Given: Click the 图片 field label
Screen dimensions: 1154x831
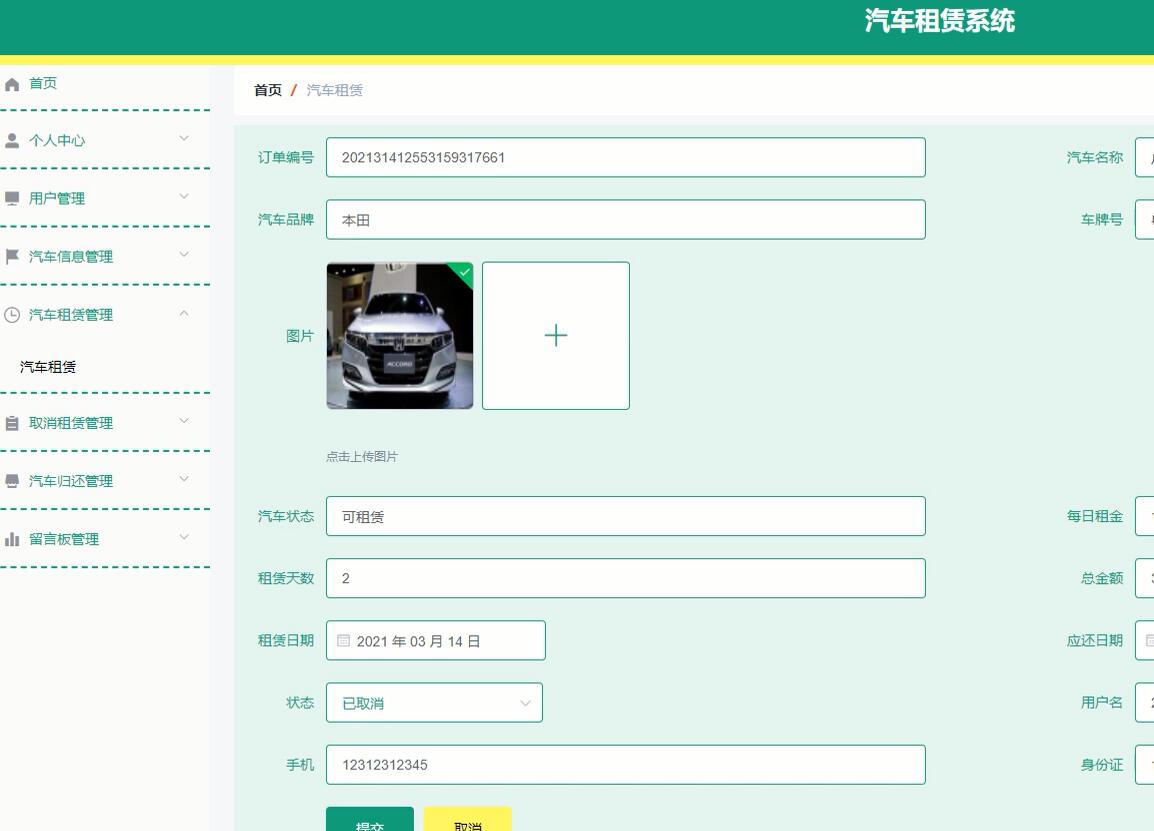Looking at the screenshot, I should tap(300, 336).
